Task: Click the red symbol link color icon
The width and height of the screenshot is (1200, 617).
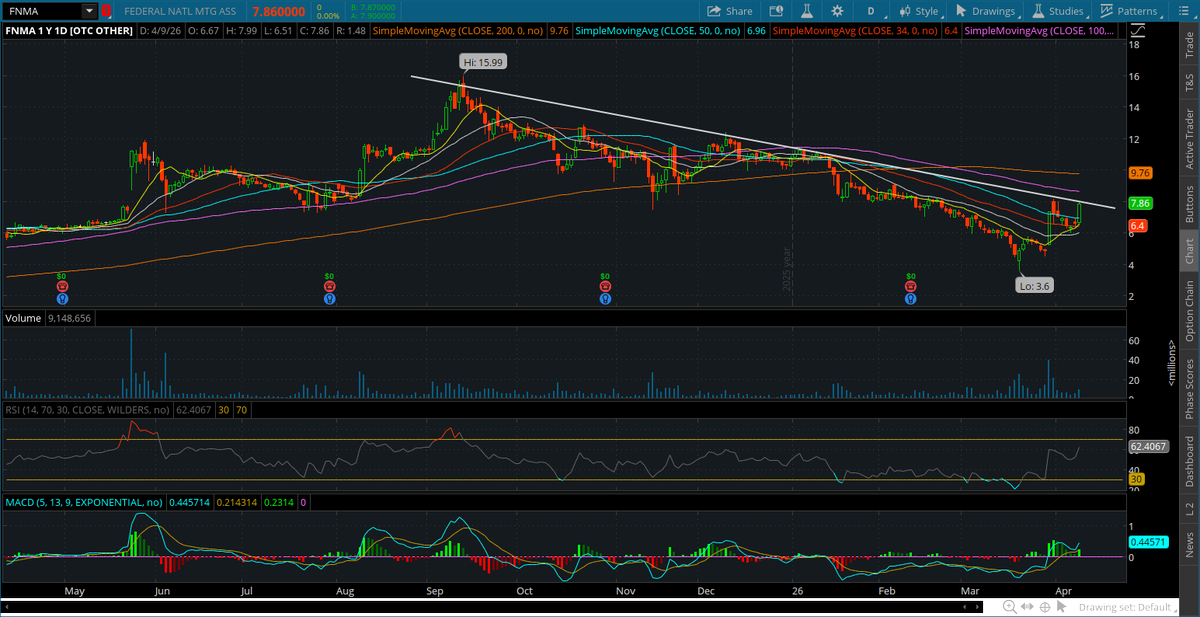Action: tap(105, 11)
